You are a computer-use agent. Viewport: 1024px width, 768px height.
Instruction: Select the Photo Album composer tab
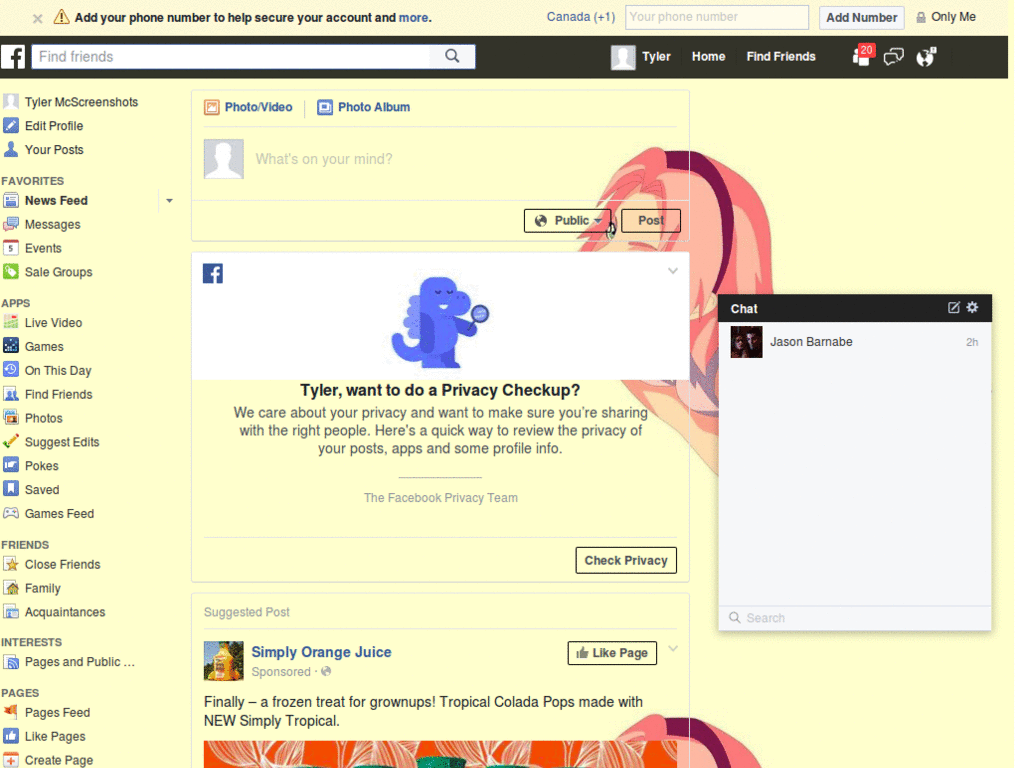click(363, 107)
